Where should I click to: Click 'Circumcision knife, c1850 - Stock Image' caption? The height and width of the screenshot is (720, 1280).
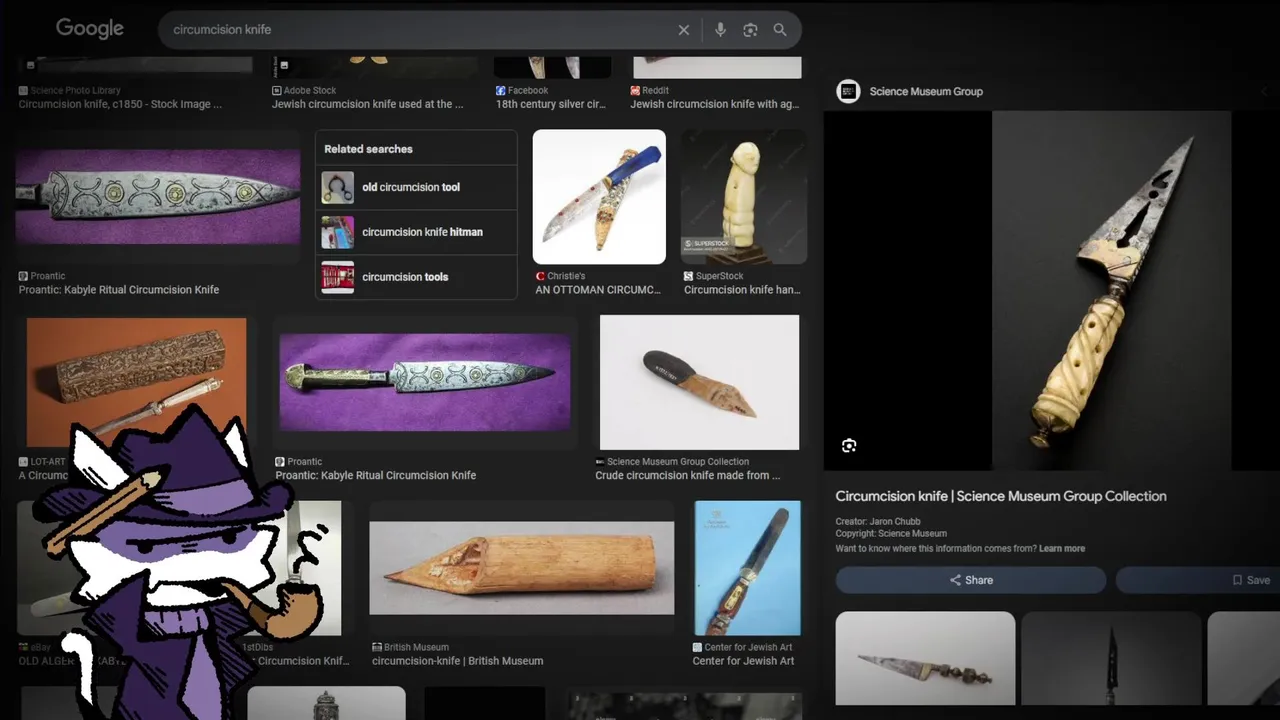pos(120,104)
